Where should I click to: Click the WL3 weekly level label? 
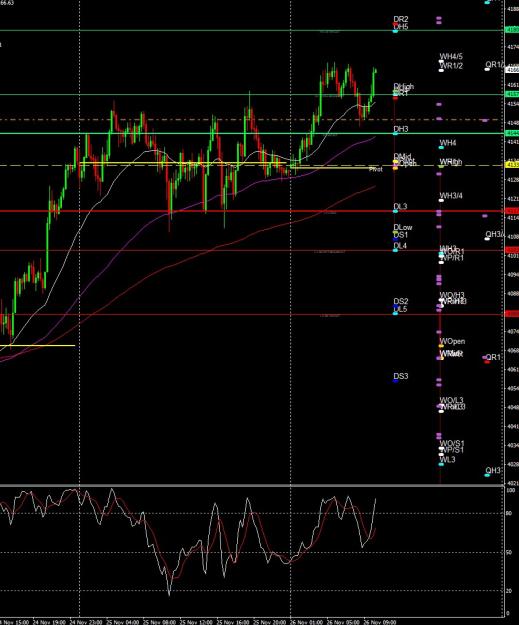(x=447, y=460)
